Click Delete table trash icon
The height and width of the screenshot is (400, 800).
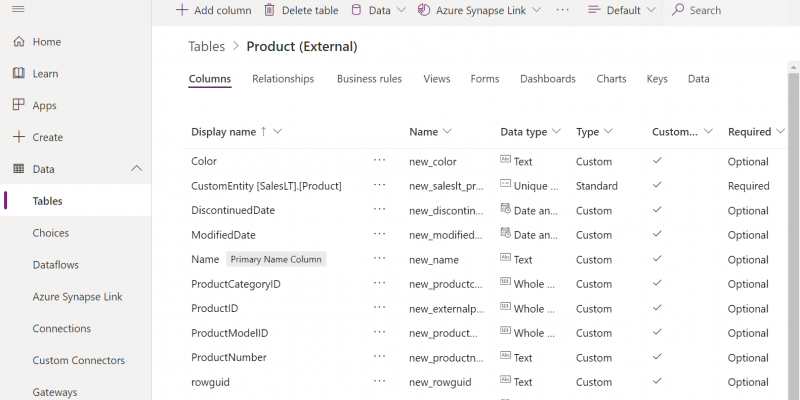point(270,10)
